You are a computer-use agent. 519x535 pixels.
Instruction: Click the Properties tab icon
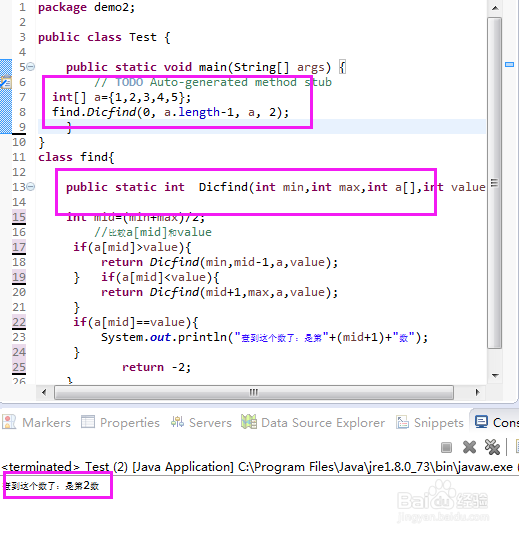pyautogui.click(x=88, y=422)
